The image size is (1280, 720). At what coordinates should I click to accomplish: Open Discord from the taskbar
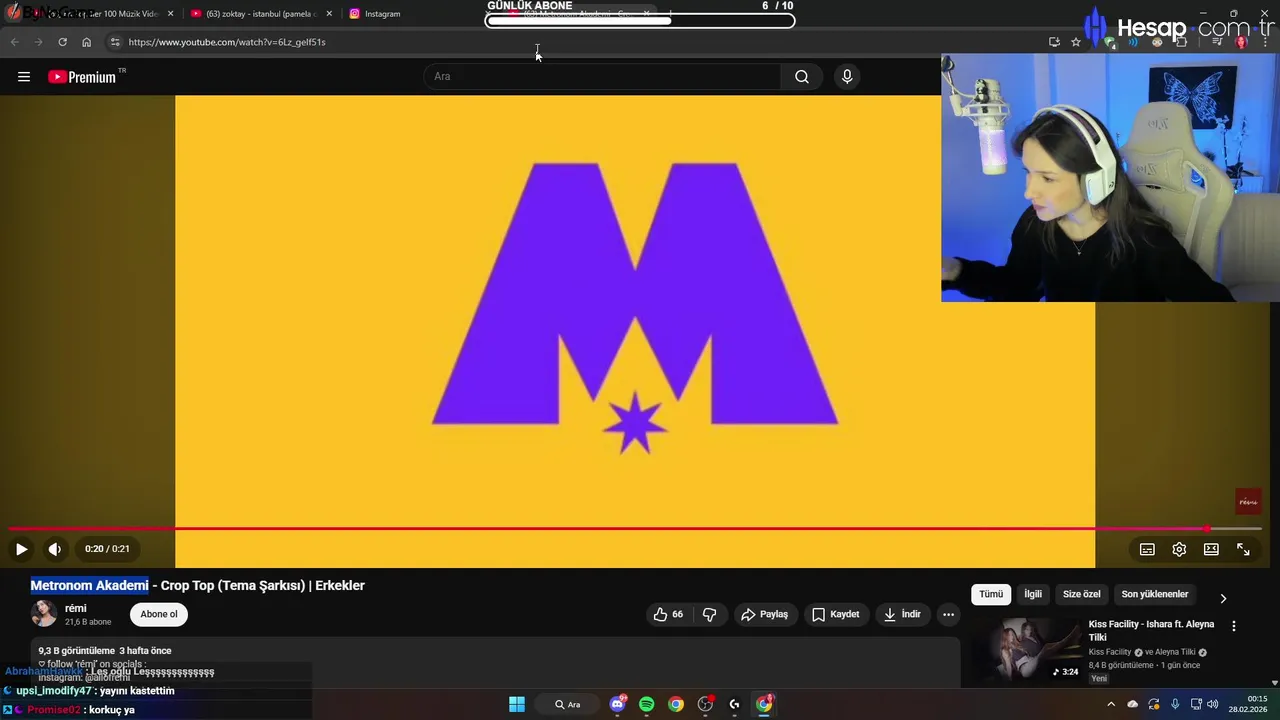pos(618,704)
